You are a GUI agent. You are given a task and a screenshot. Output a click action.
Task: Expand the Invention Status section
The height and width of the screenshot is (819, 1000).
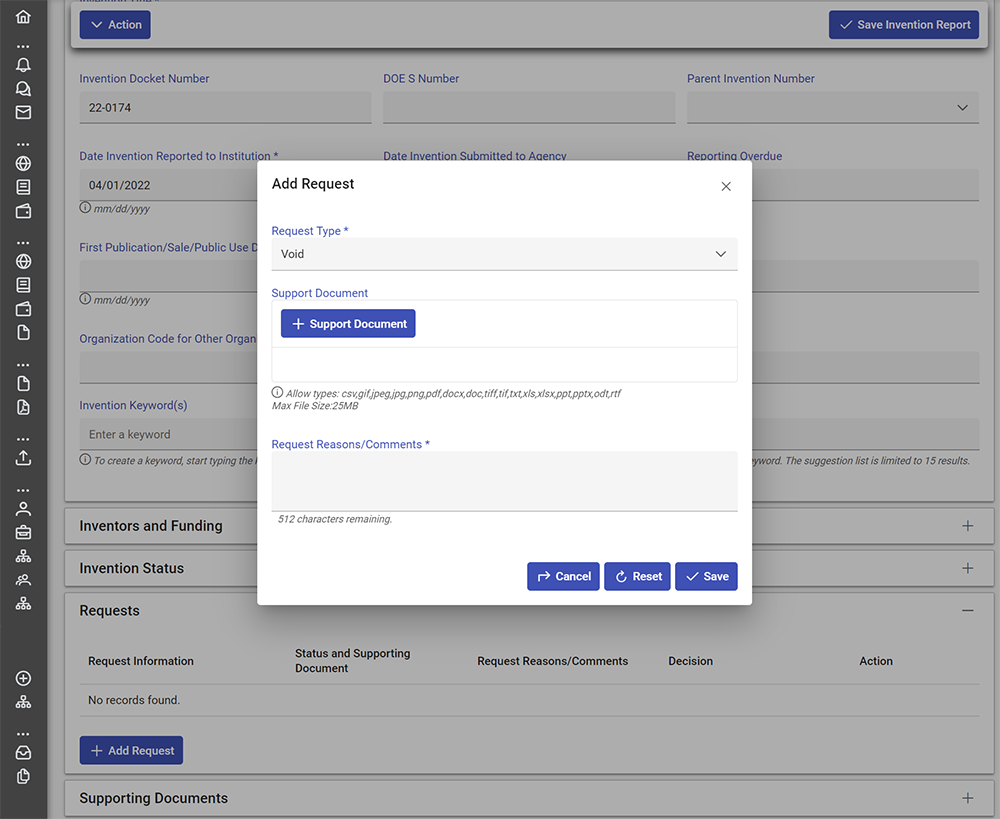(x=967, y=568)
